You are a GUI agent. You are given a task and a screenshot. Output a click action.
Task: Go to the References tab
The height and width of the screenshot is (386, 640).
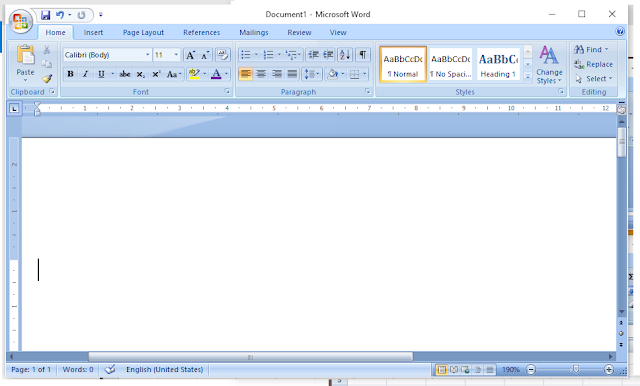201,33
